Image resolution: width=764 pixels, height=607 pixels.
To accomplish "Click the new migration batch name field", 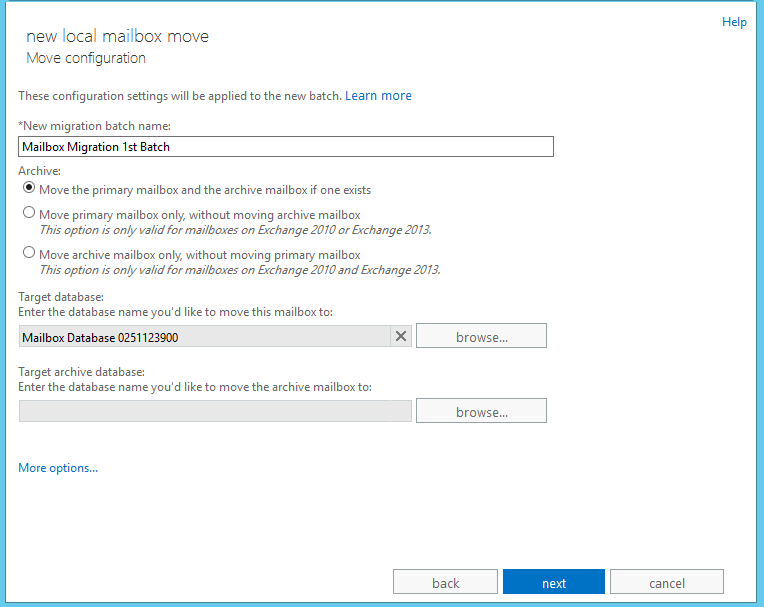I will point(286,147).
